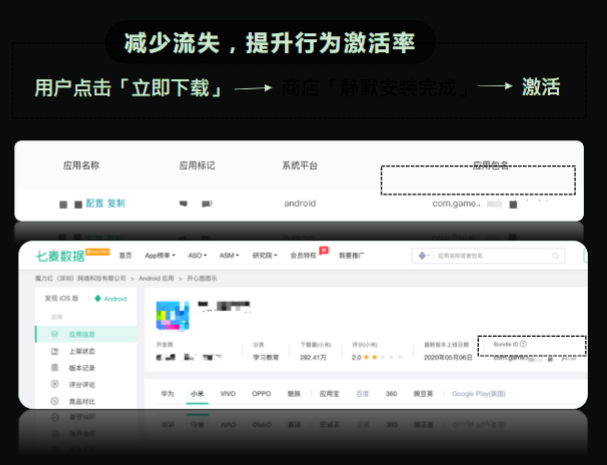This screenshot has height=465, width=607.
Task: Click the Android robot icon in sidebar
Action: point(98,299)
